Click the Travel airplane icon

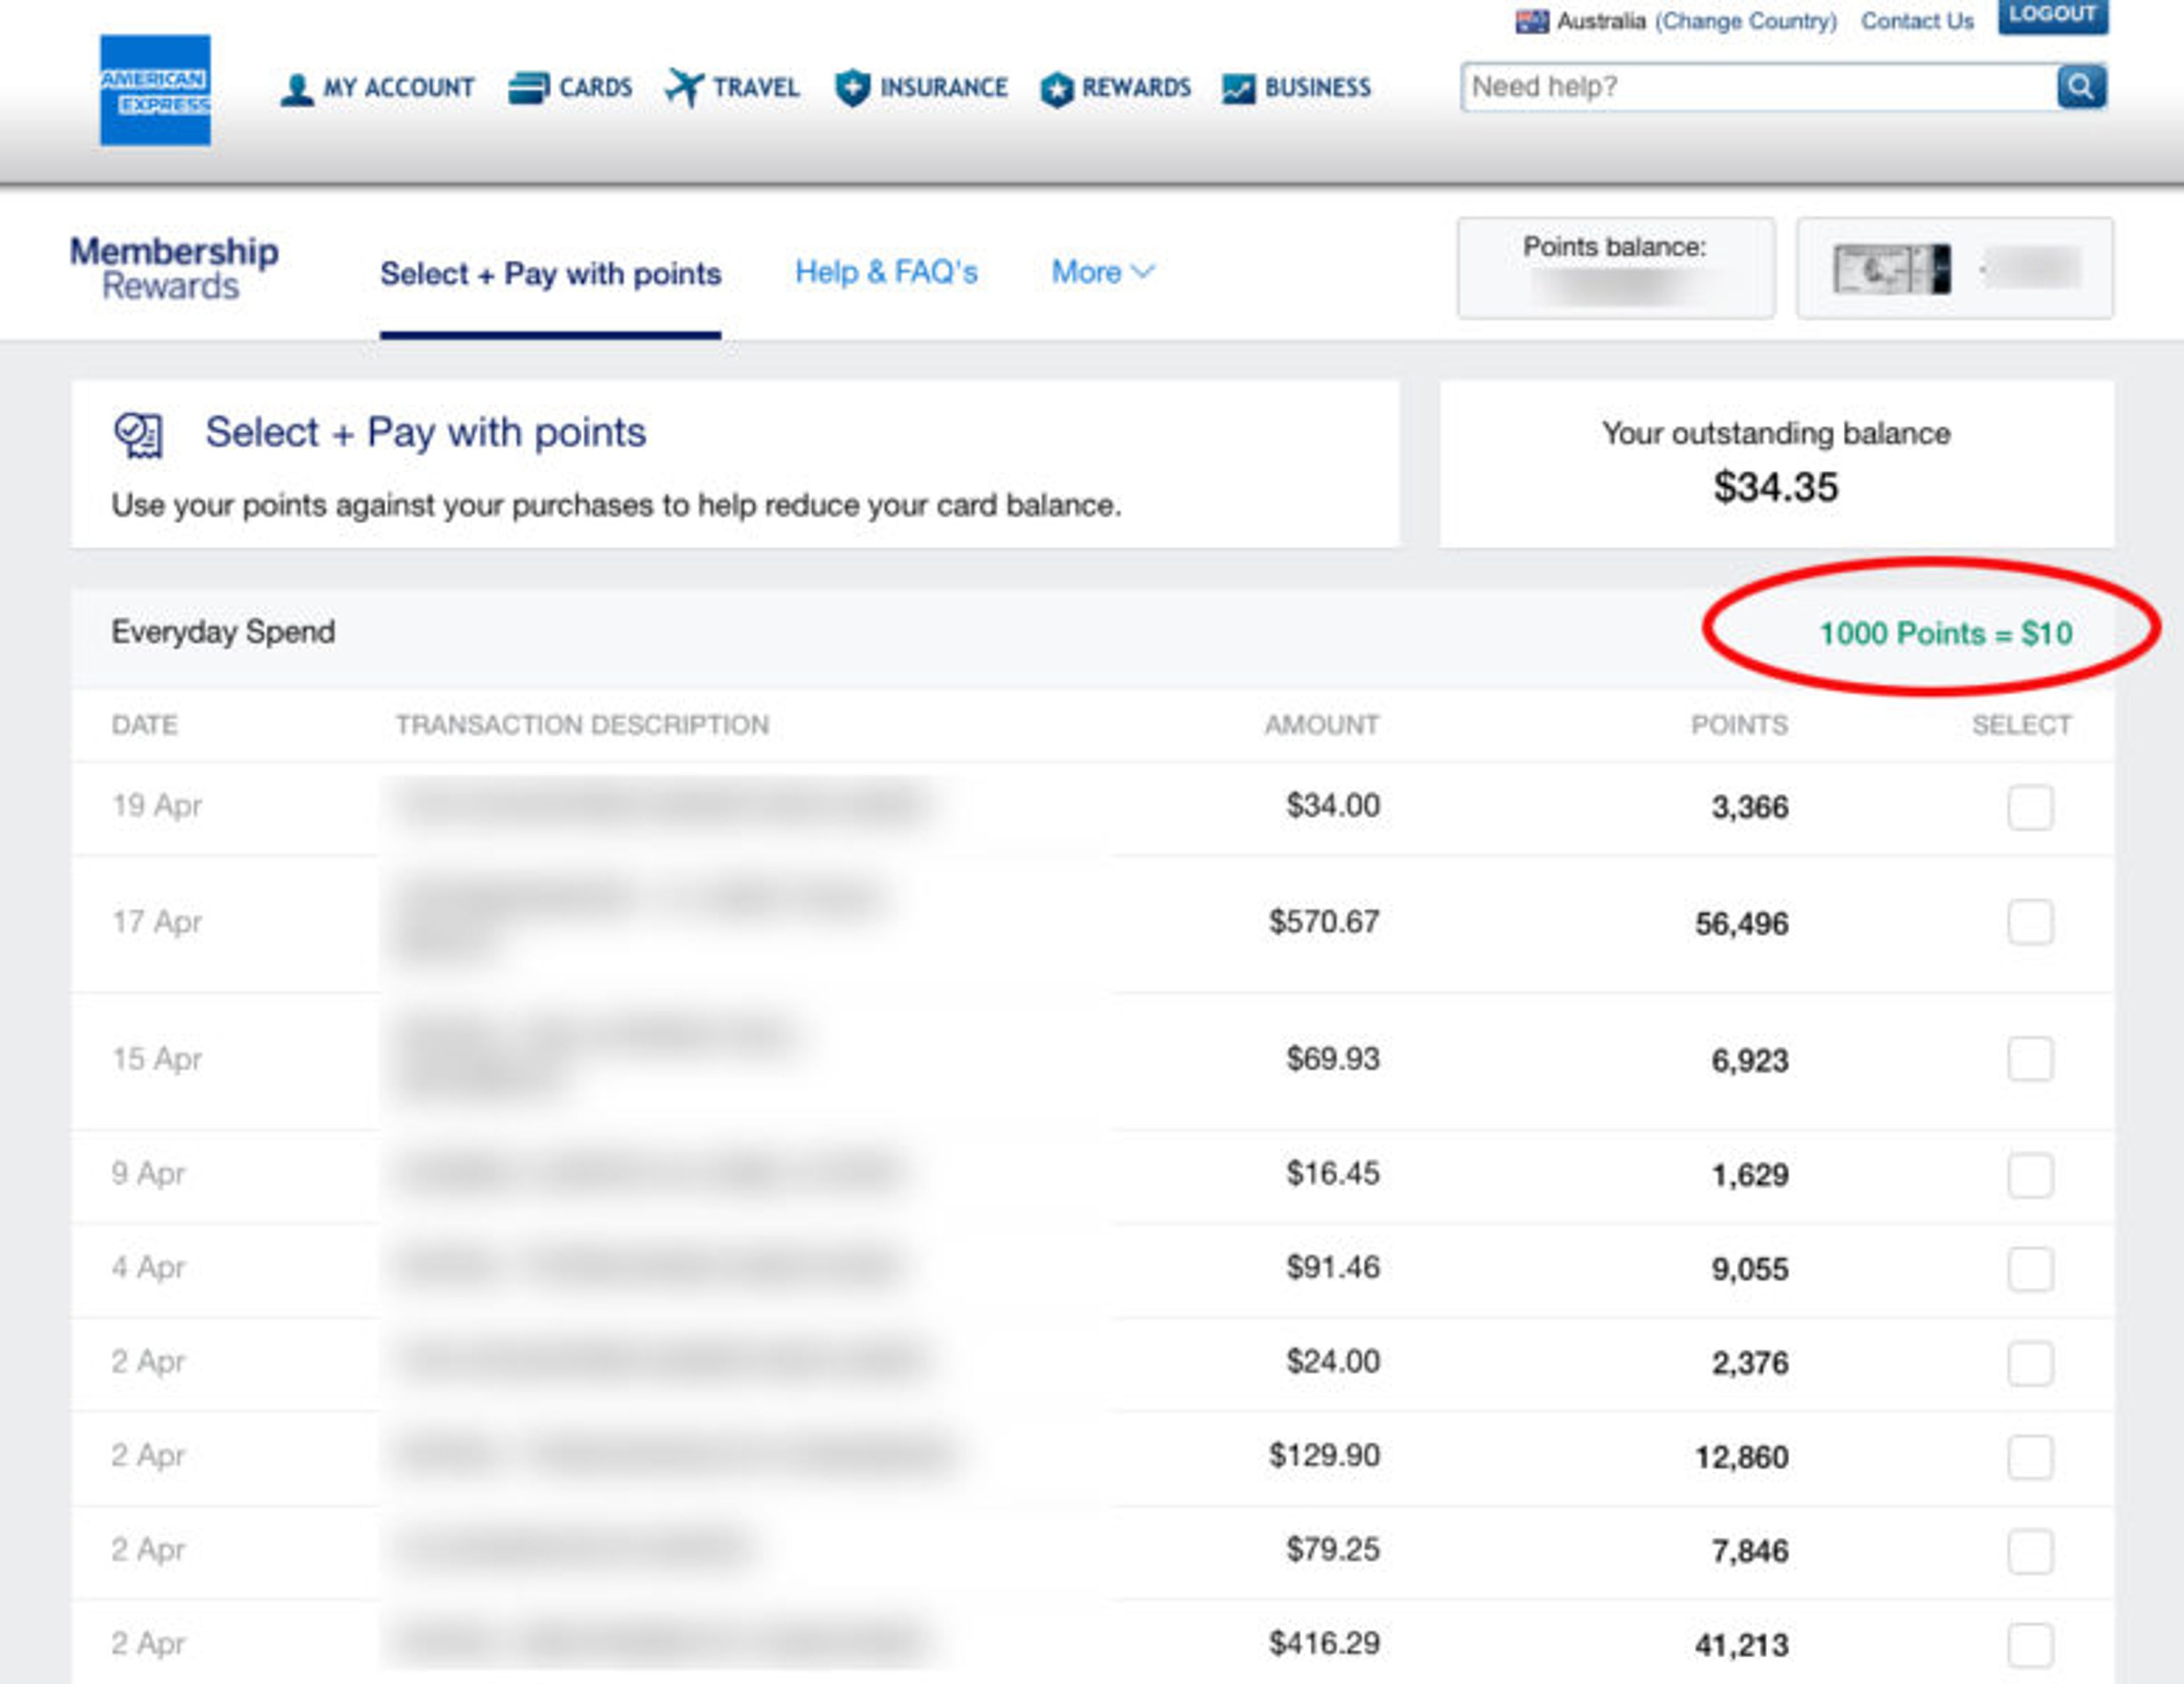coord(684,88)
